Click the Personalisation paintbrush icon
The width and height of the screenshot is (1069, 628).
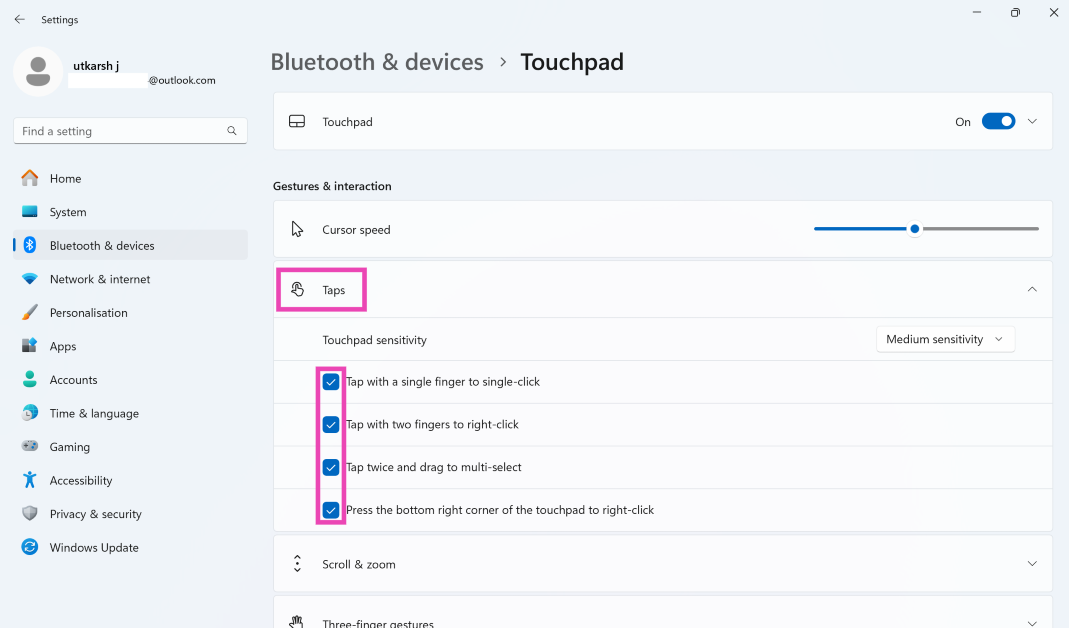click(30, 313)
